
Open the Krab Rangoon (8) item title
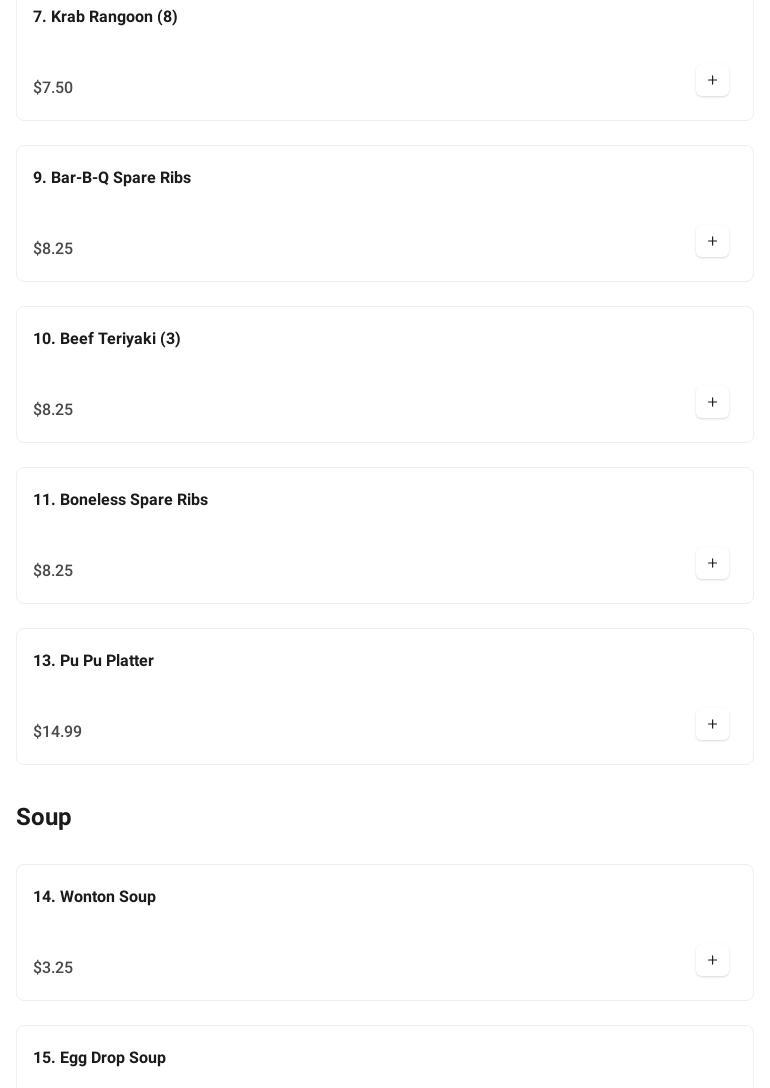pos(105,17)
